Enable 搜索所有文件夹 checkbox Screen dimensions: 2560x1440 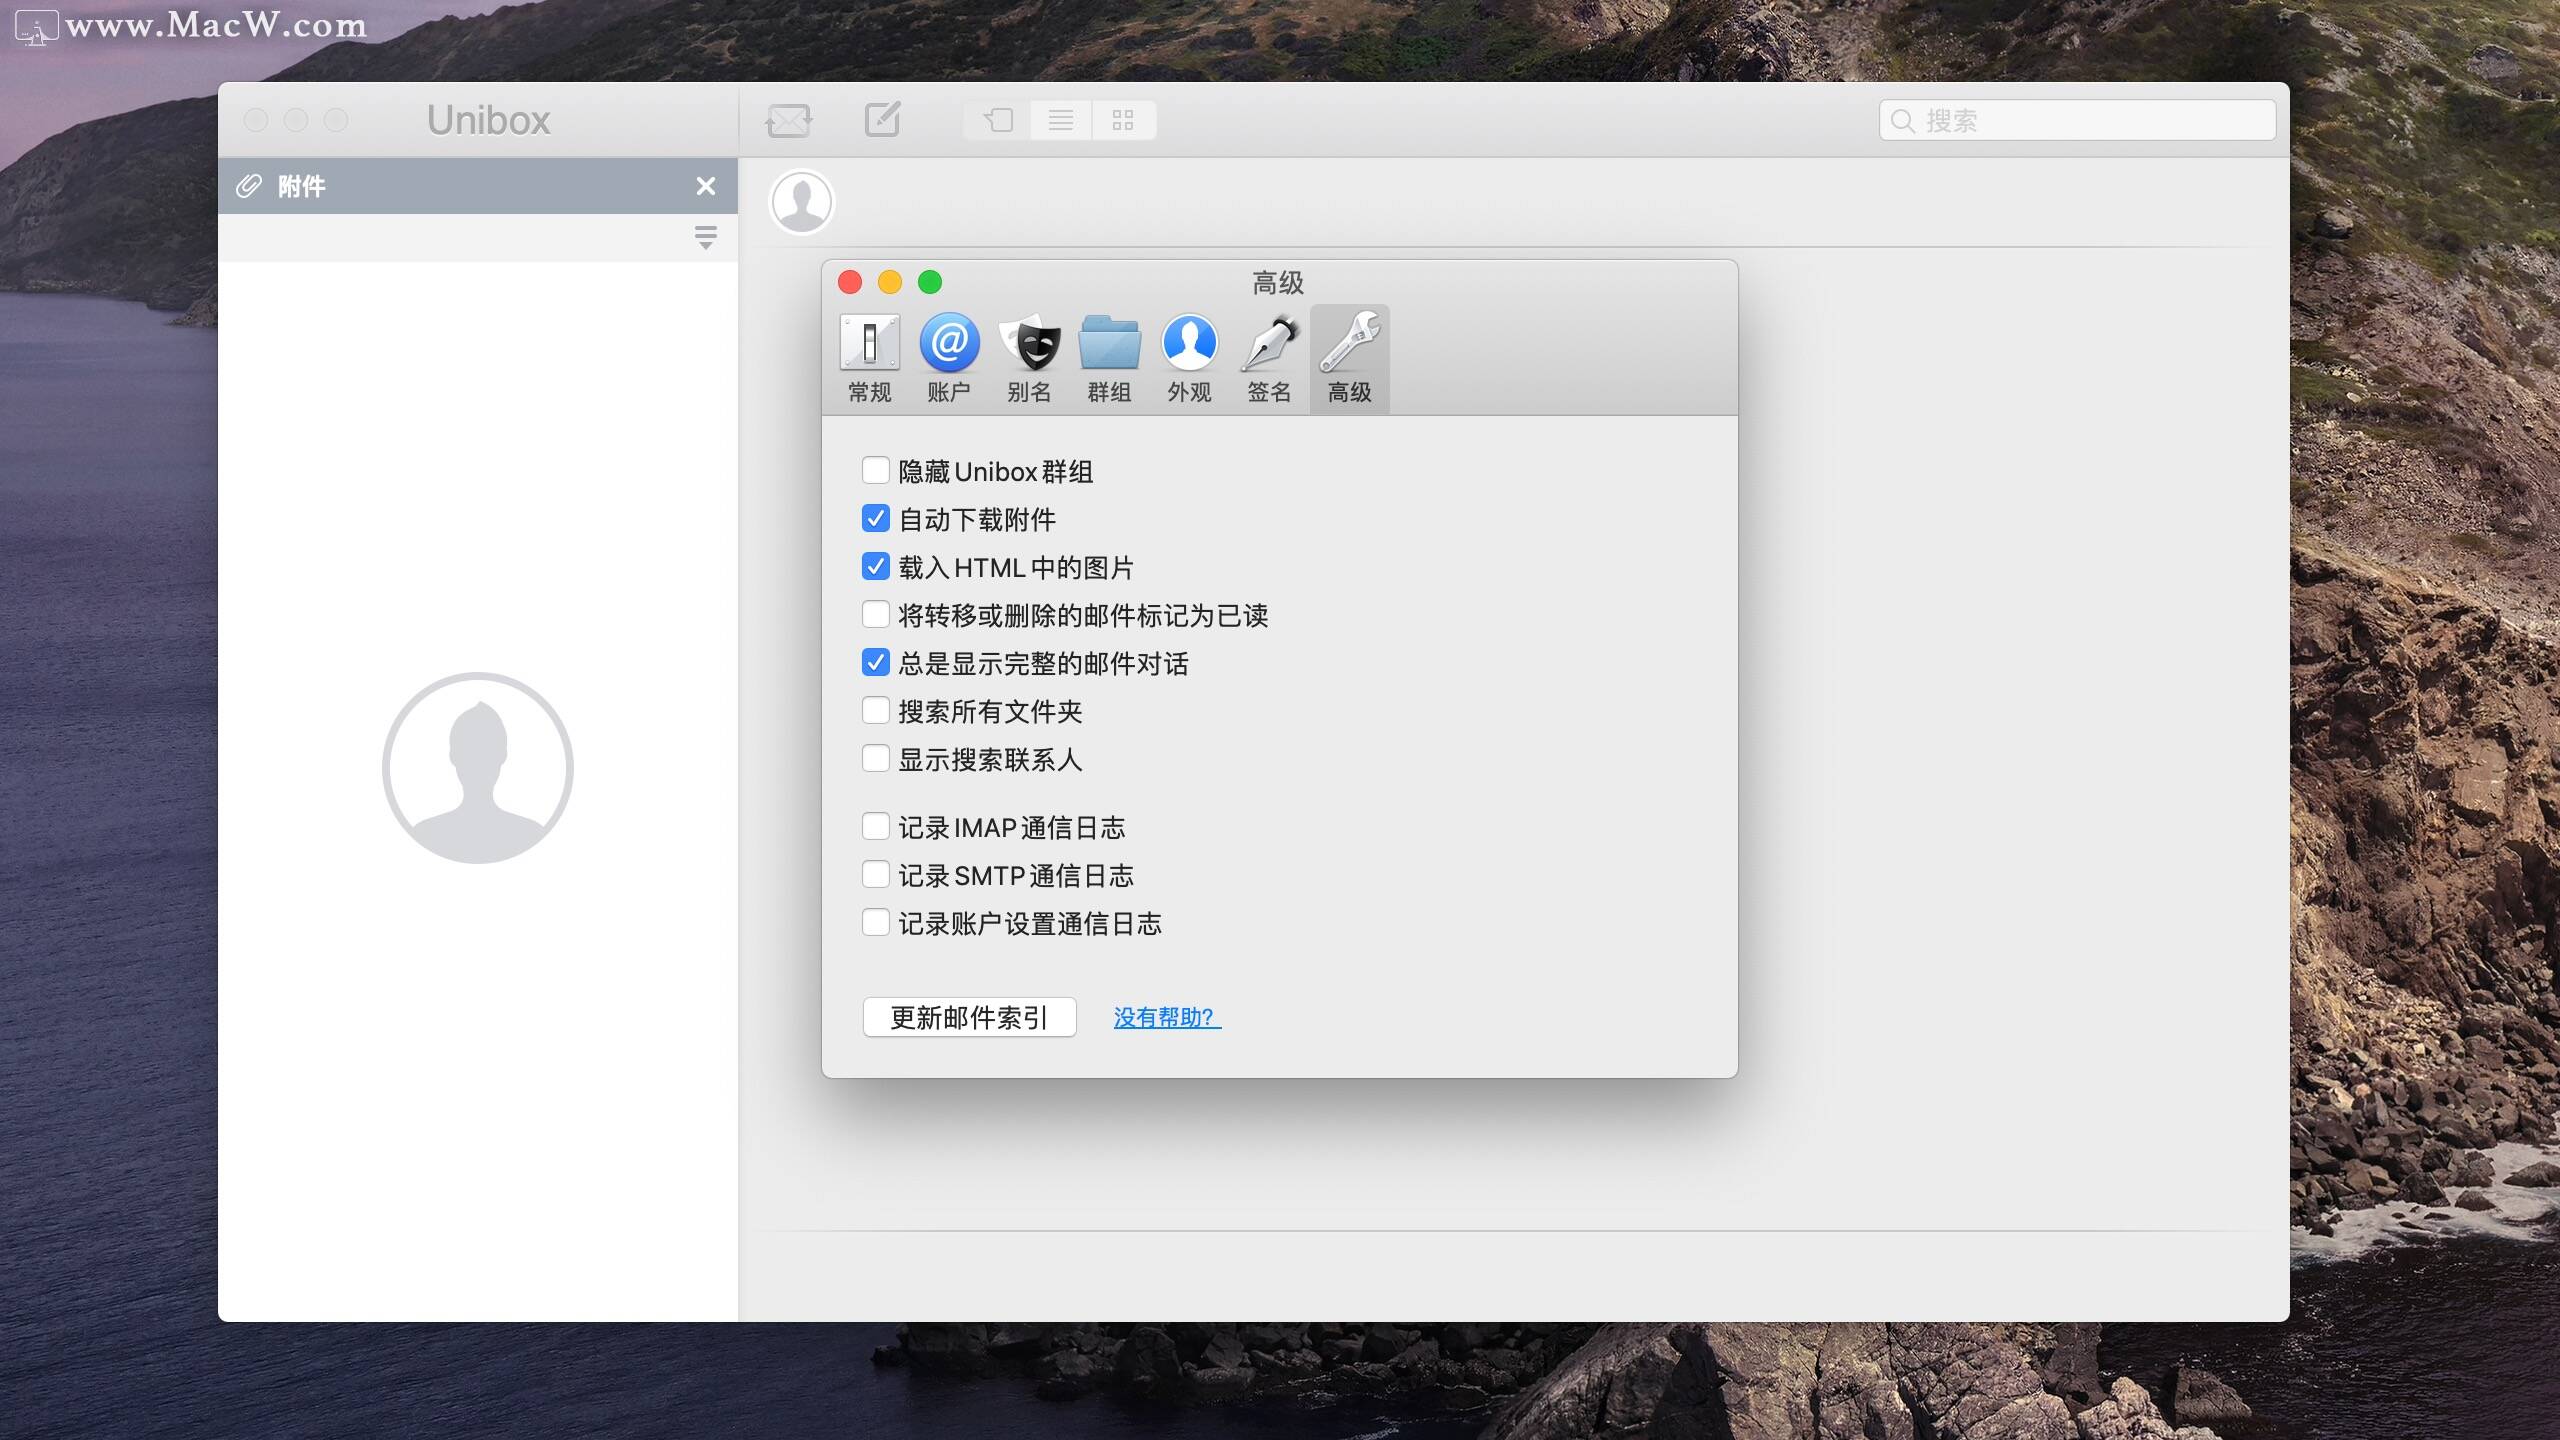(875, 710)
